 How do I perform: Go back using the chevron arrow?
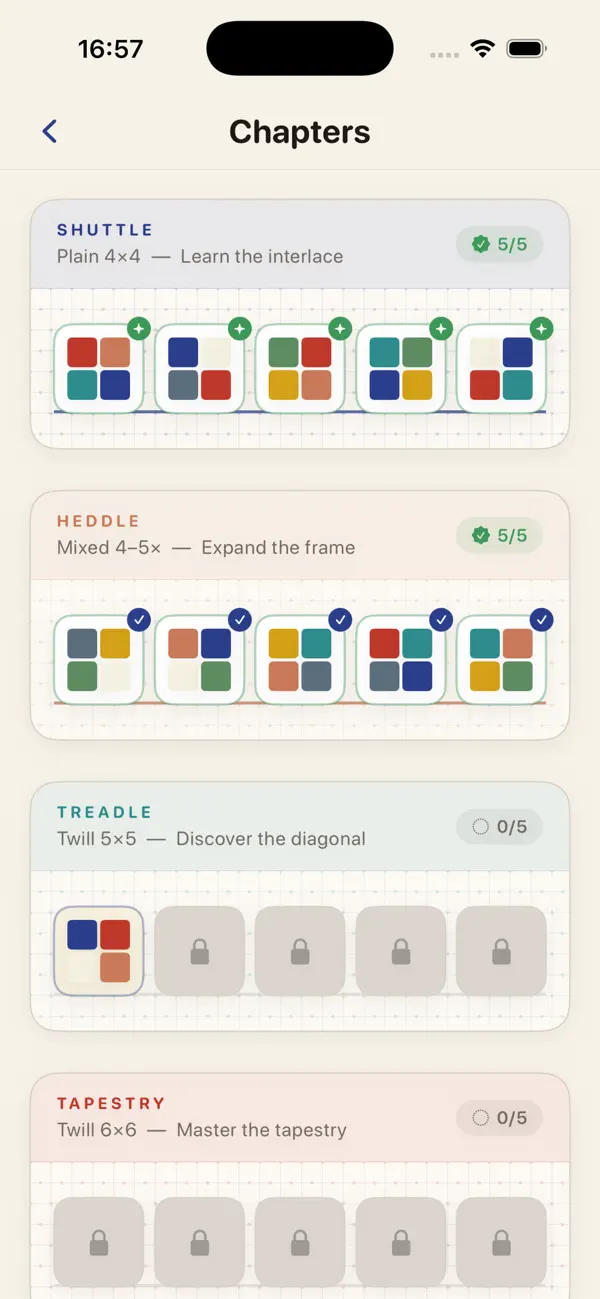click(x=50, y=131)
